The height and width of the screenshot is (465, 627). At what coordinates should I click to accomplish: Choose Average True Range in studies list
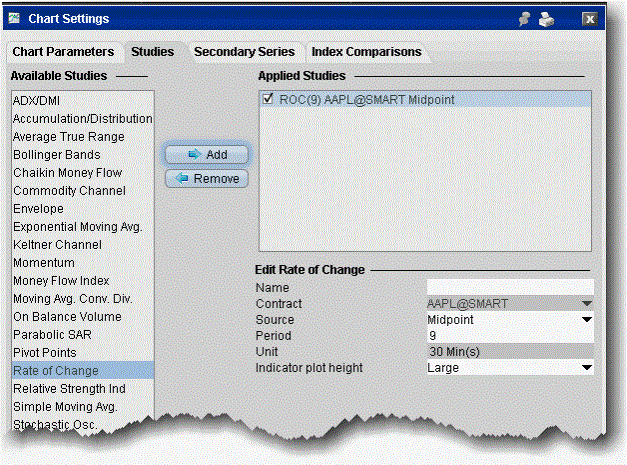pyautogui.click(x=68, y=137)
